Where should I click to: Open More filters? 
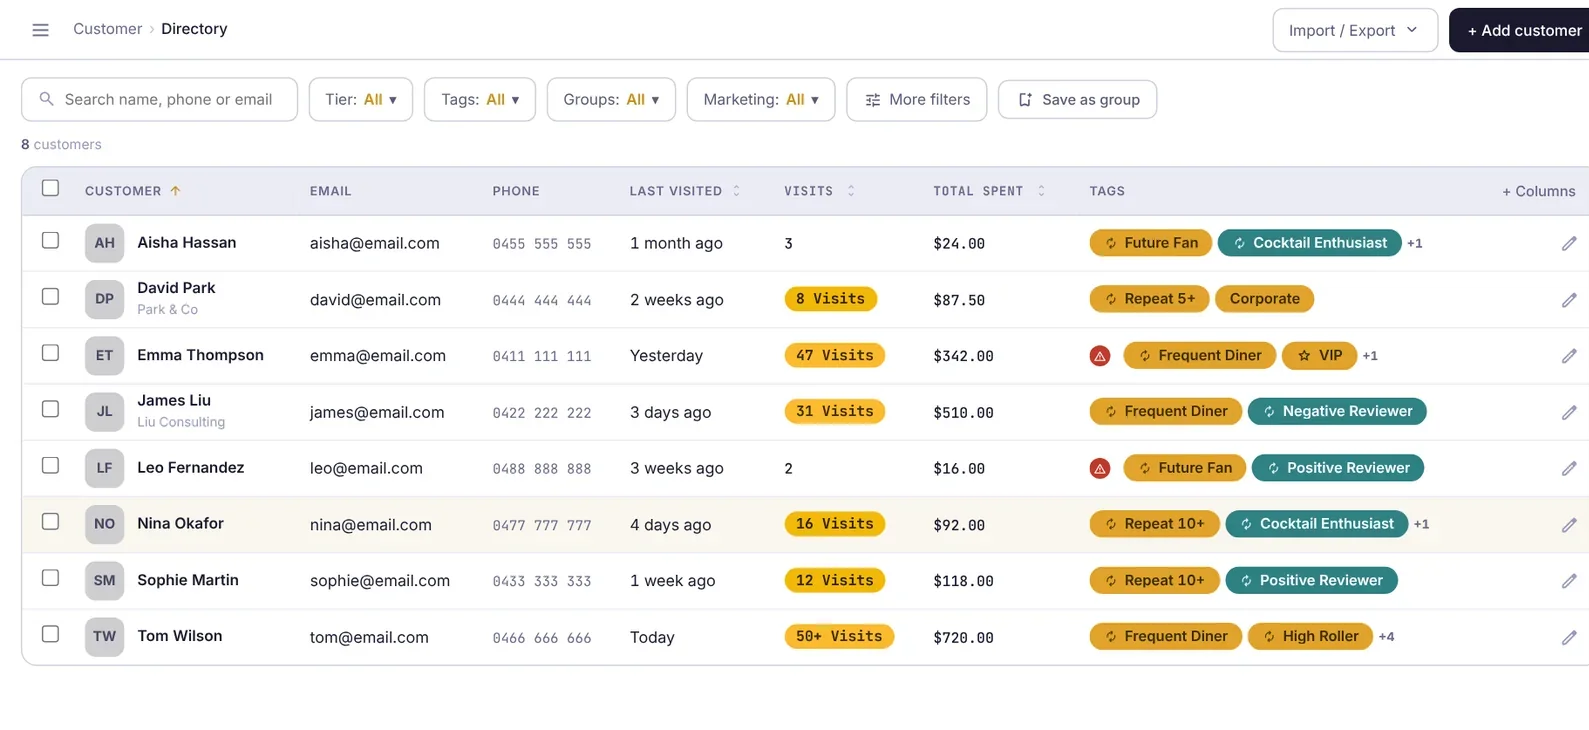tap(917, 100)
